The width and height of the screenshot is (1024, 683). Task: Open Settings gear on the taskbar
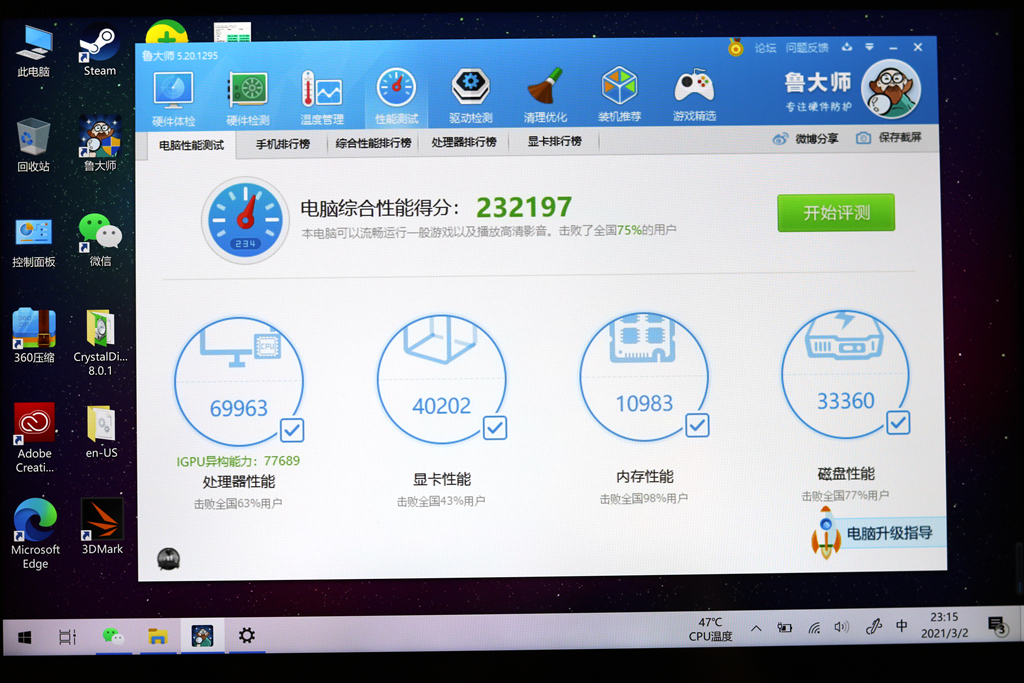[247, 635]
